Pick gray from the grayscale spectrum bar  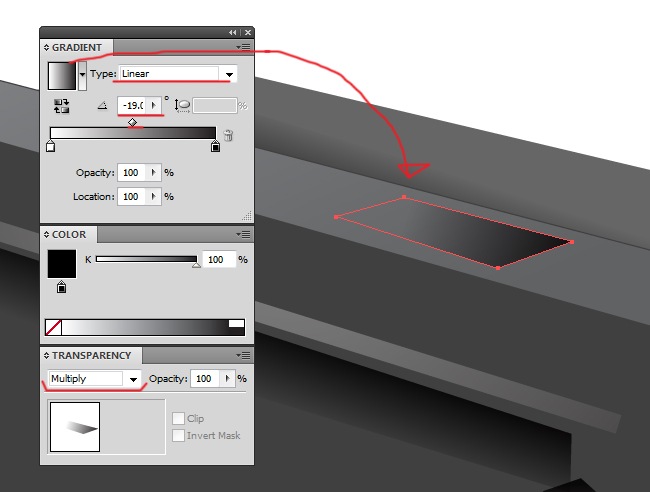click(x=145, y=327)
